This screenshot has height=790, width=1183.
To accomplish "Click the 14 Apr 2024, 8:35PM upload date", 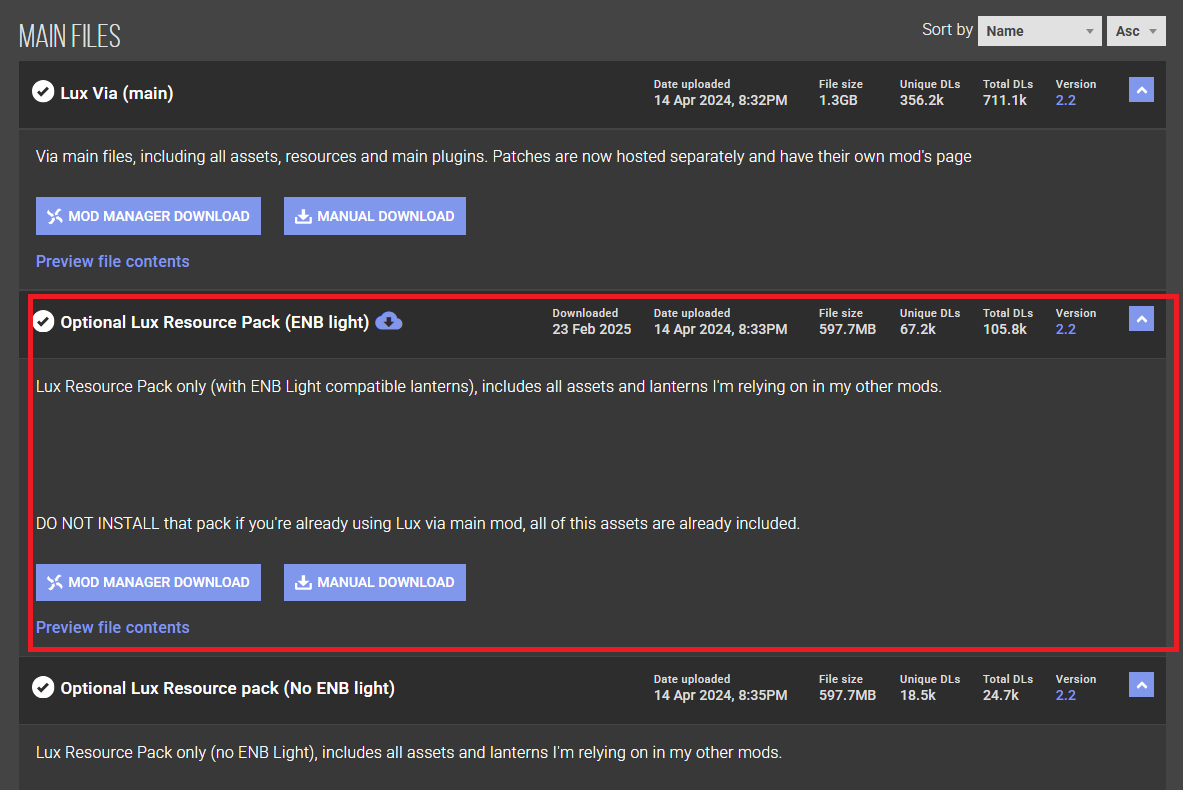I will click(x=721, y=696).
